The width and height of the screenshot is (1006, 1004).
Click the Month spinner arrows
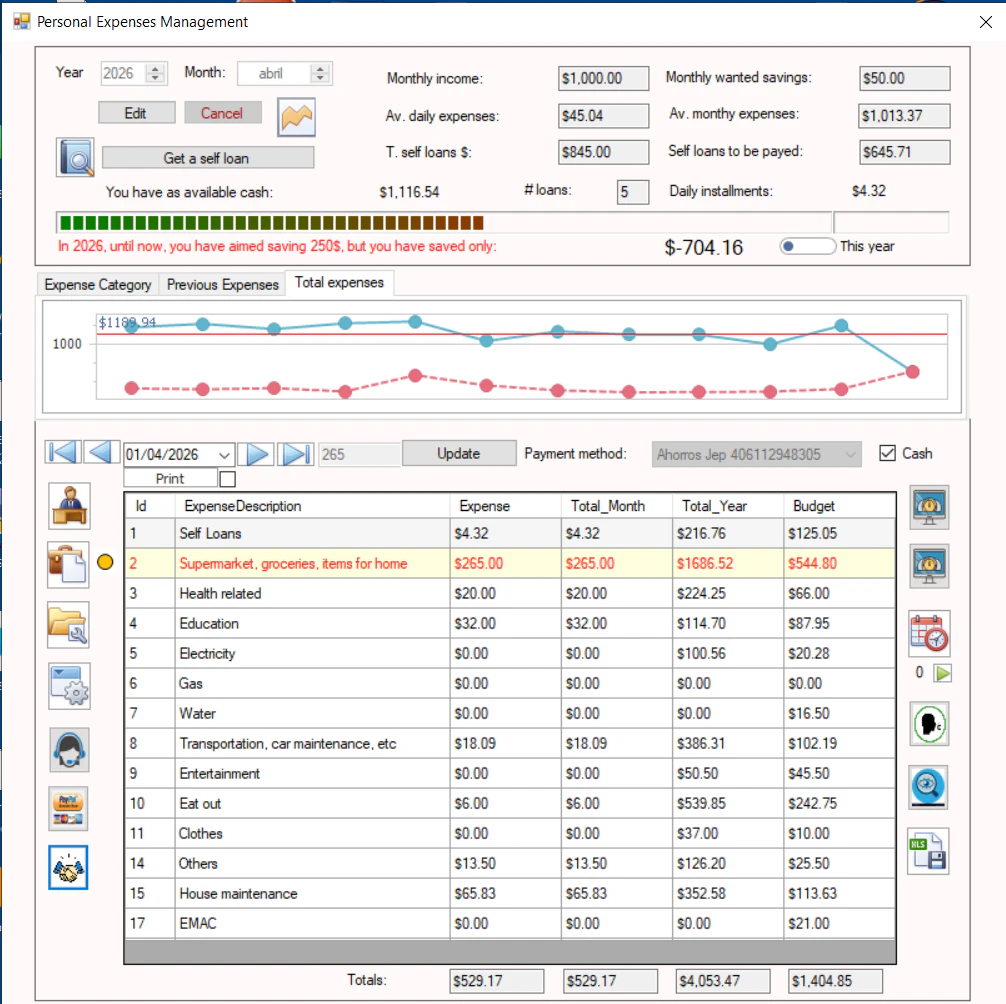click(320, 73)
